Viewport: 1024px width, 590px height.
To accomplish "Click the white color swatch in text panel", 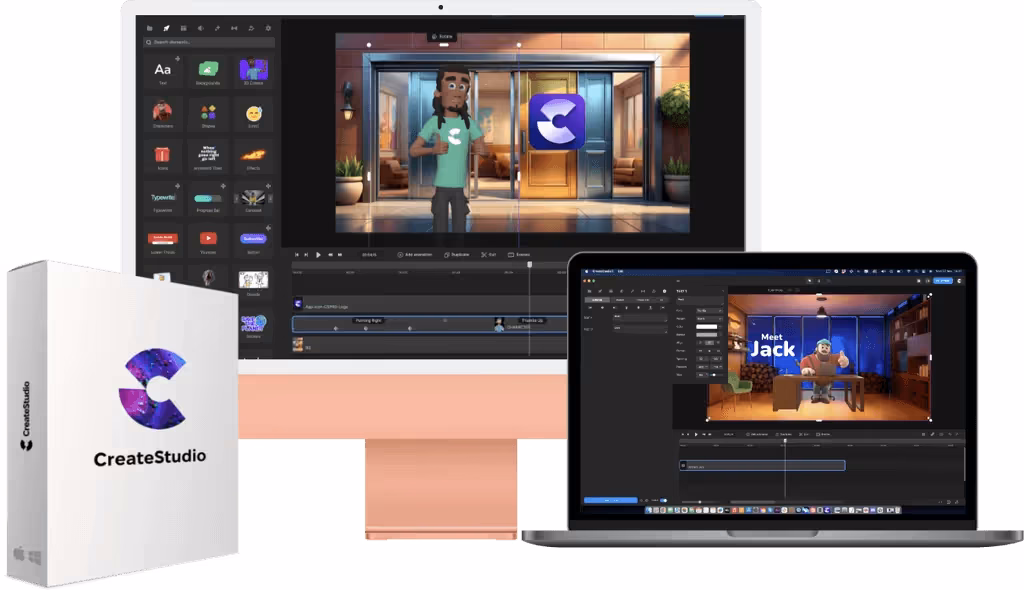I will point(708,327).
